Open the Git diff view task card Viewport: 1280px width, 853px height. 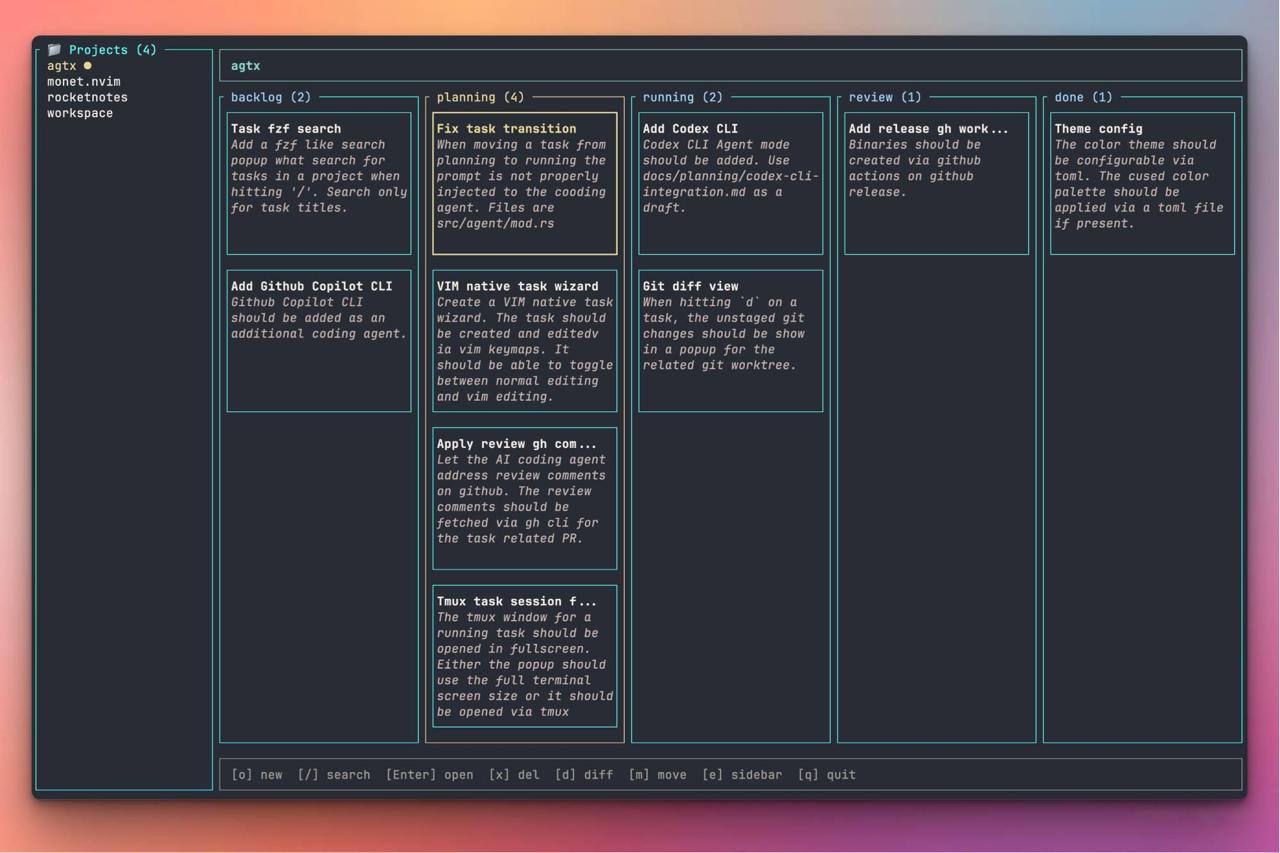point(731,341)
